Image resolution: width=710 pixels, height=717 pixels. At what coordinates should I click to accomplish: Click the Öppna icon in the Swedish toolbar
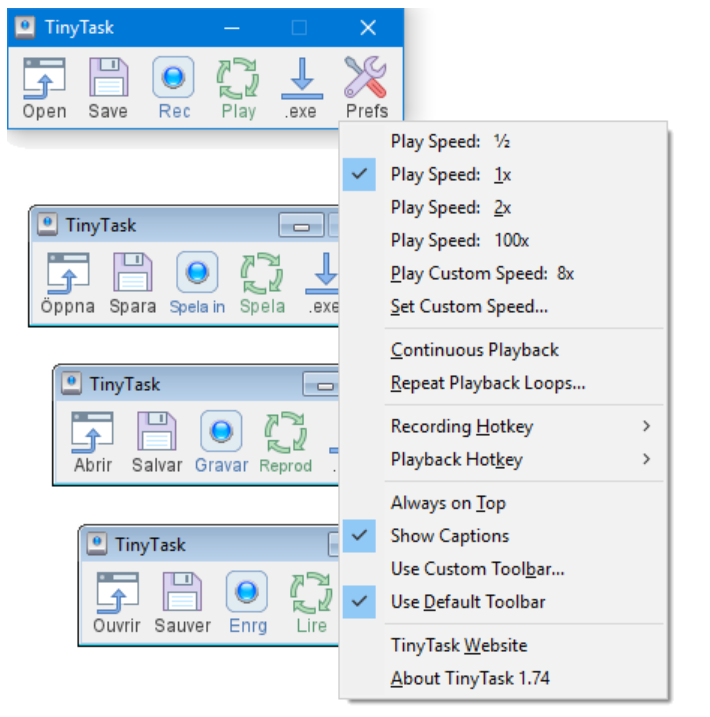68,273
